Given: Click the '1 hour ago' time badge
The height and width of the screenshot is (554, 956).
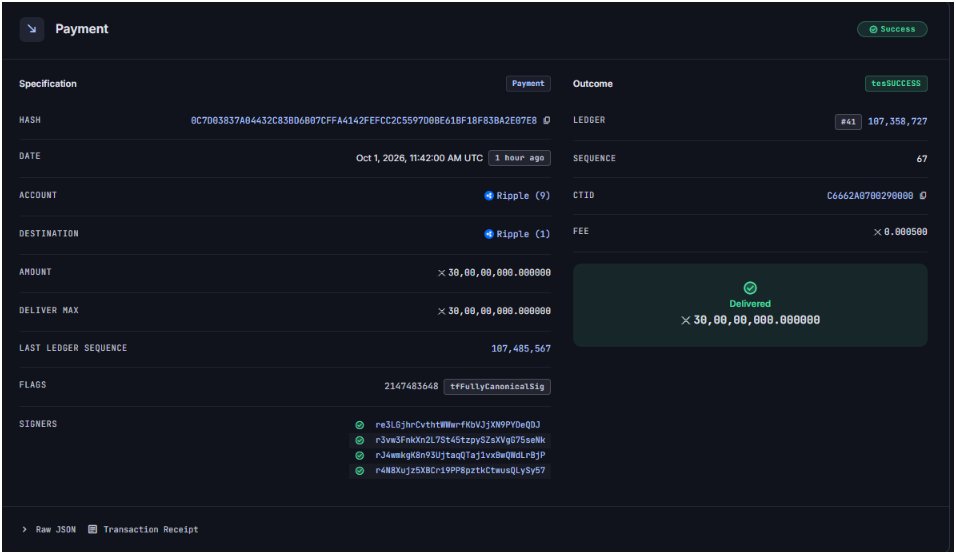Looking at the screenshot, I should point(519,158).
